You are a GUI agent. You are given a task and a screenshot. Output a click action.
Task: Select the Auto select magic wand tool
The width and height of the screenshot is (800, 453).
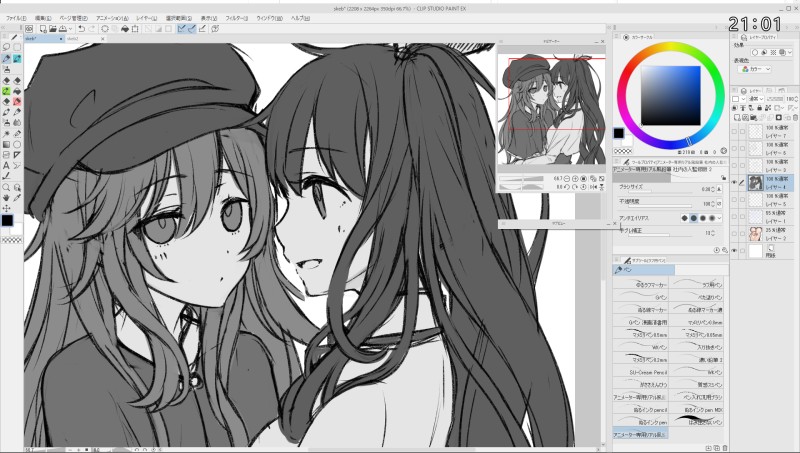(x=6, y=134)
